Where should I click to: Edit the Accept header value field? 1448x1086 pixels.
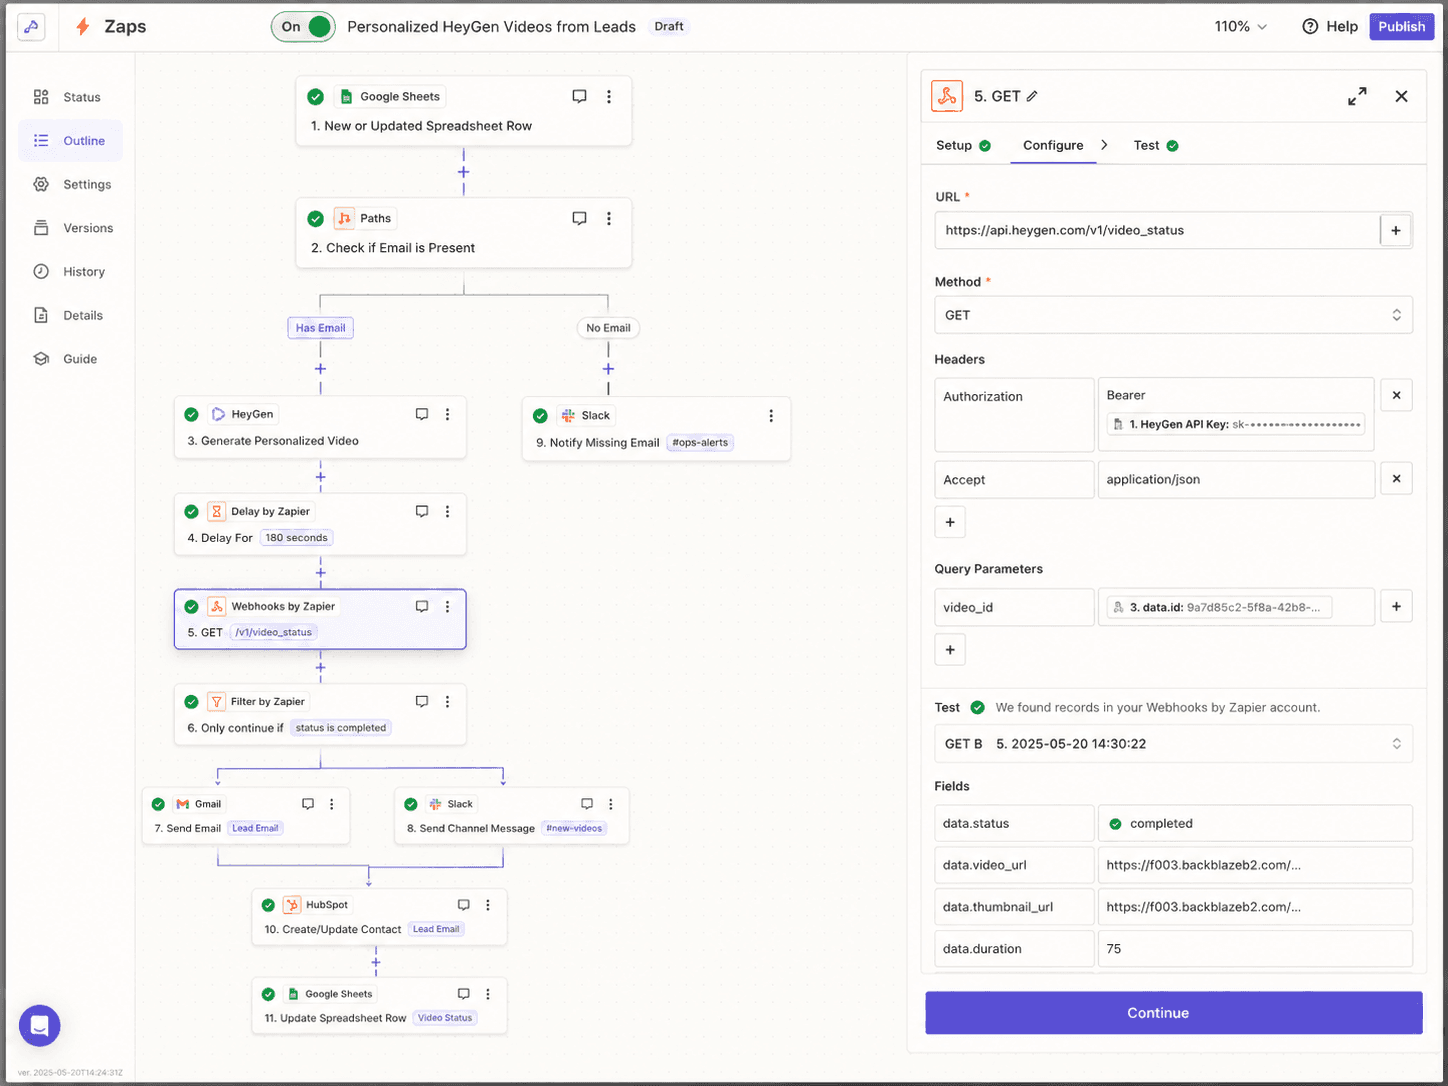pos(1236,479)
